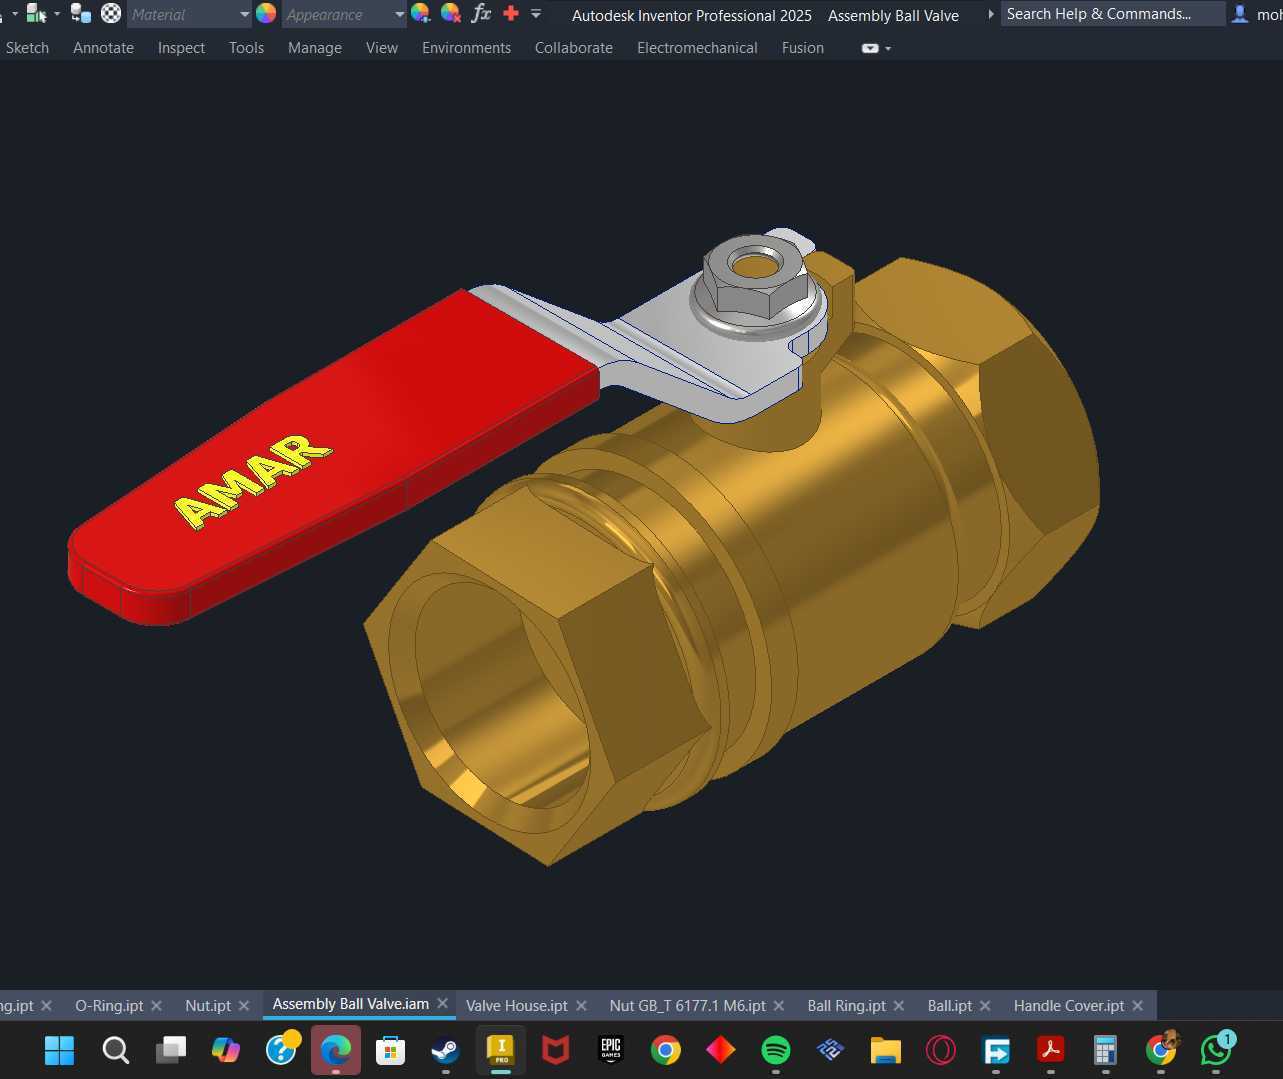Open Epic Games Launcher from the taskbar
This screenshot has height=1079, width=1283.
pos(610,1050)
